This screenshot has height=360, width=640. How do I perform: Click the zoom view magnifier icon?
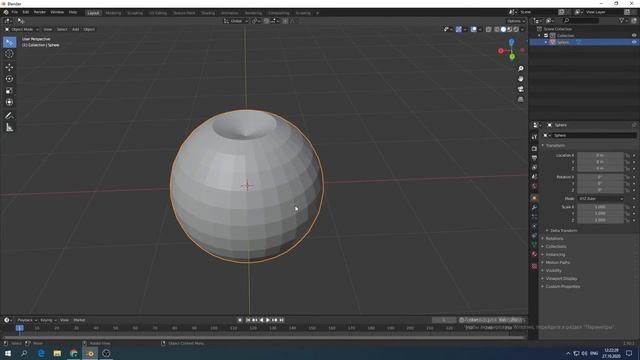520,69
